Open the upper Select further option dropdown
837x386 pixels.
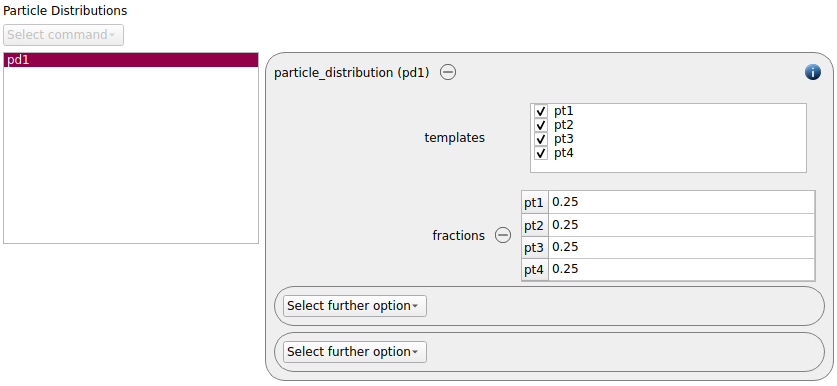click(x=355, y=306)
